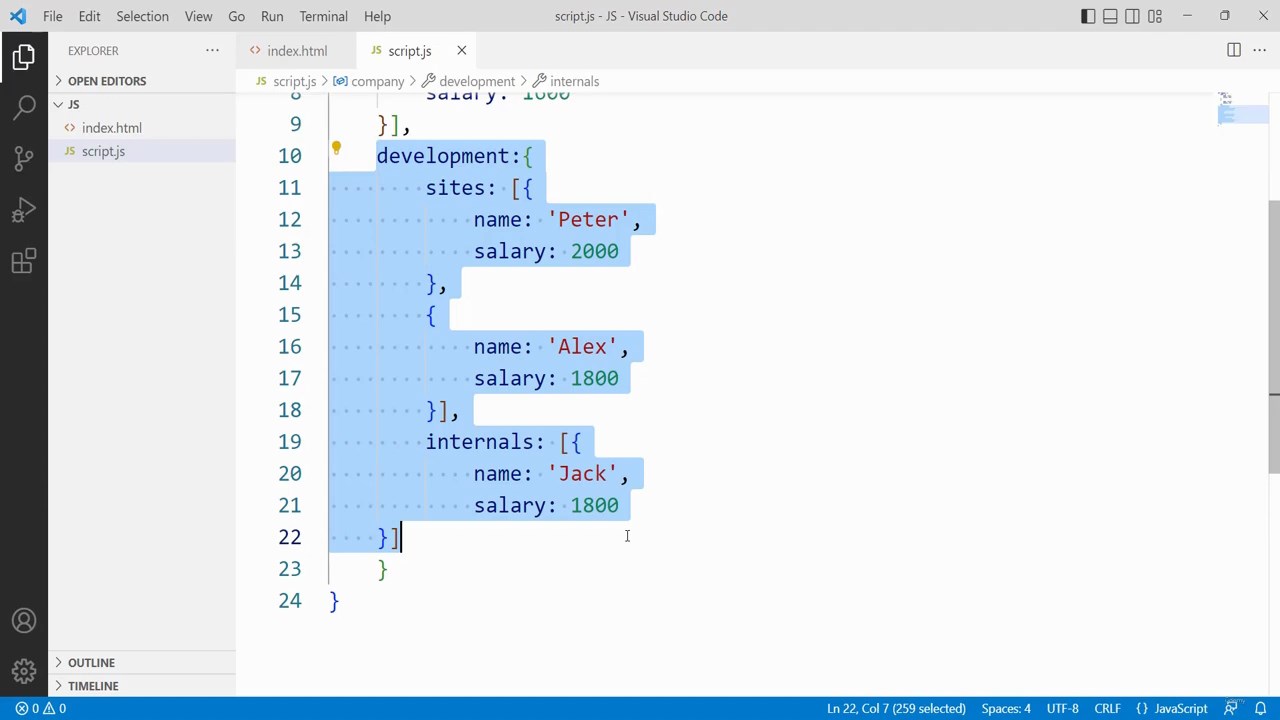Open the Run menu
The image size is (1280, 720).
click(272, 16)
